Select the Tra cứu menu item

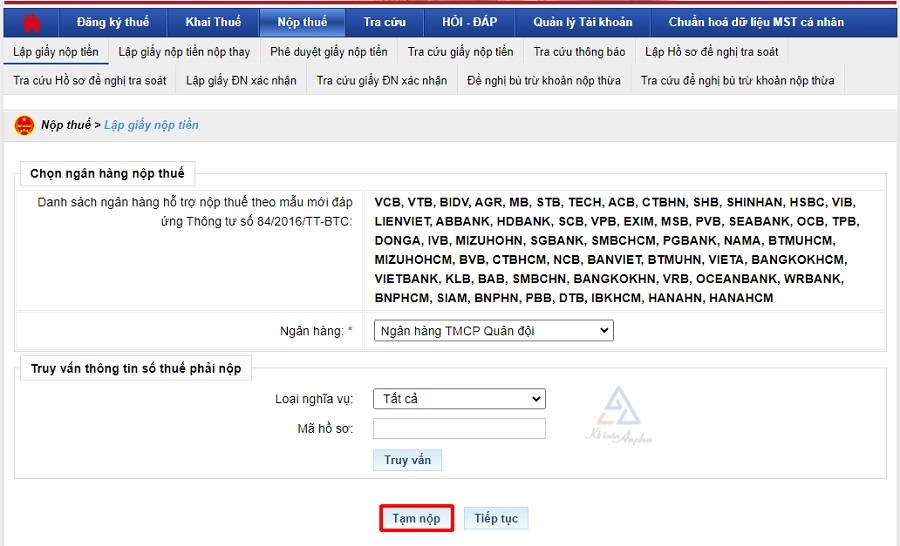click(385, 22)
